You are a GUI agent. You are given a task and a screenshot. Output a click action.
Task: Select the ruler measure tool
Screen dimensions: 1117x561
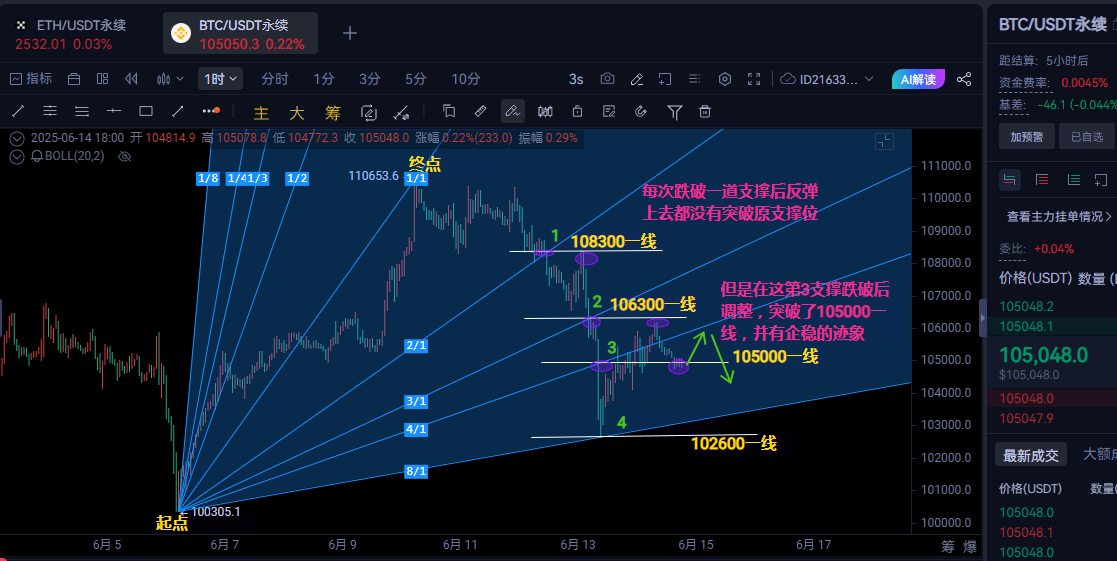click(x=481, y=111)
